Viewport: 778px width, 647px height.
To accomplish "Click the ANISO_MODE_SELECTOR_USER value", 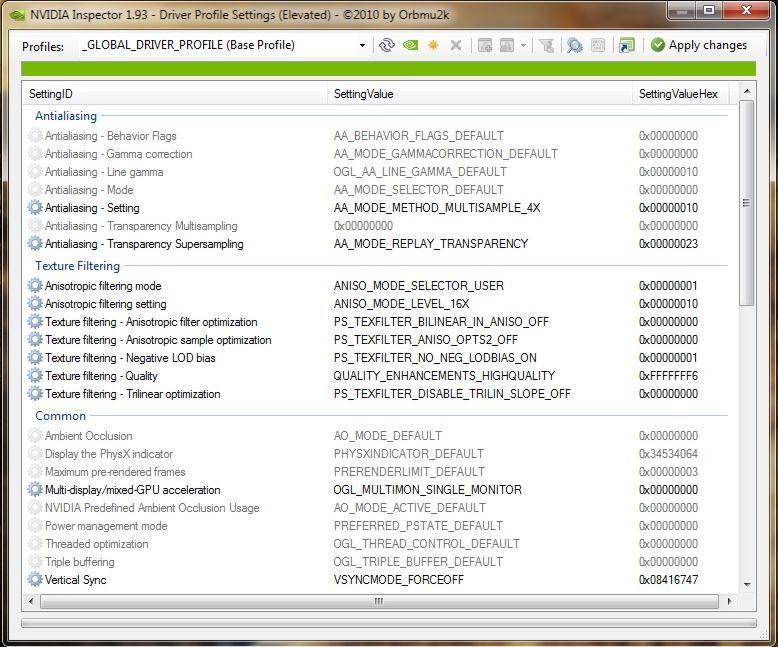I will (418, 286).
